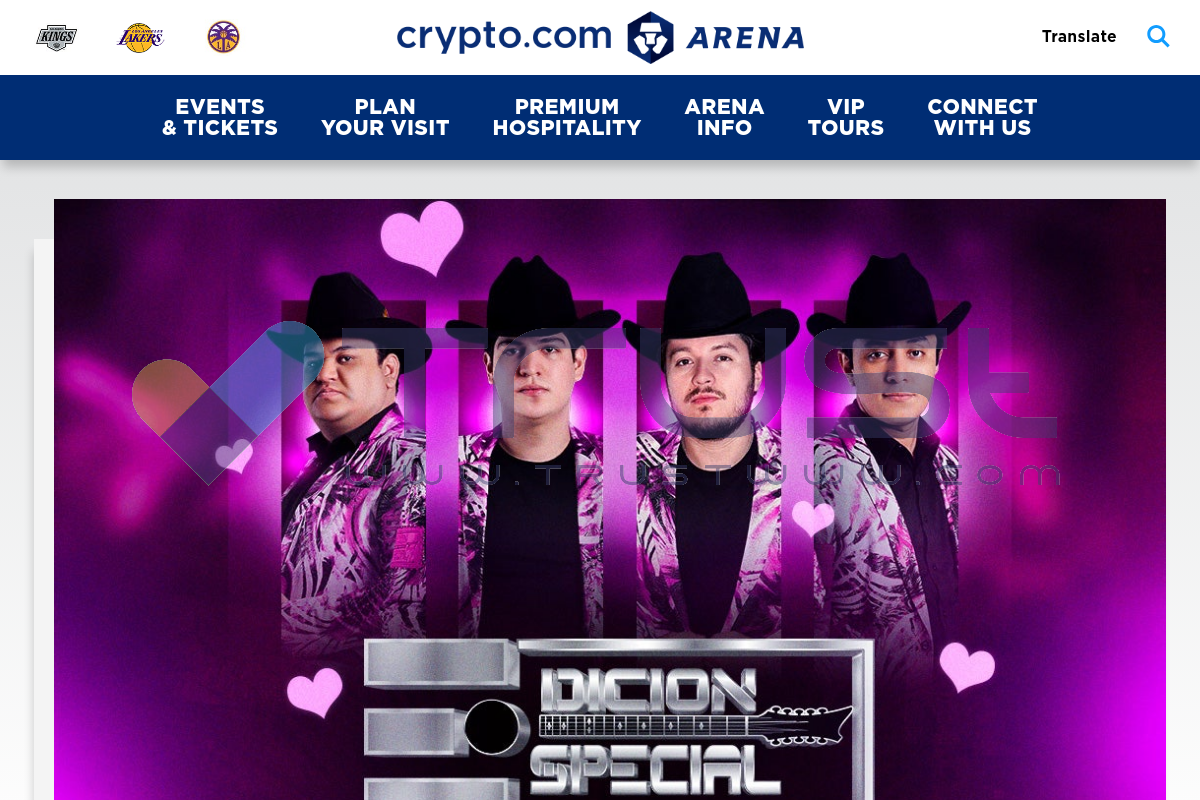
Task: Expand the Premium Hospitality menu
Action: (567, 117)
